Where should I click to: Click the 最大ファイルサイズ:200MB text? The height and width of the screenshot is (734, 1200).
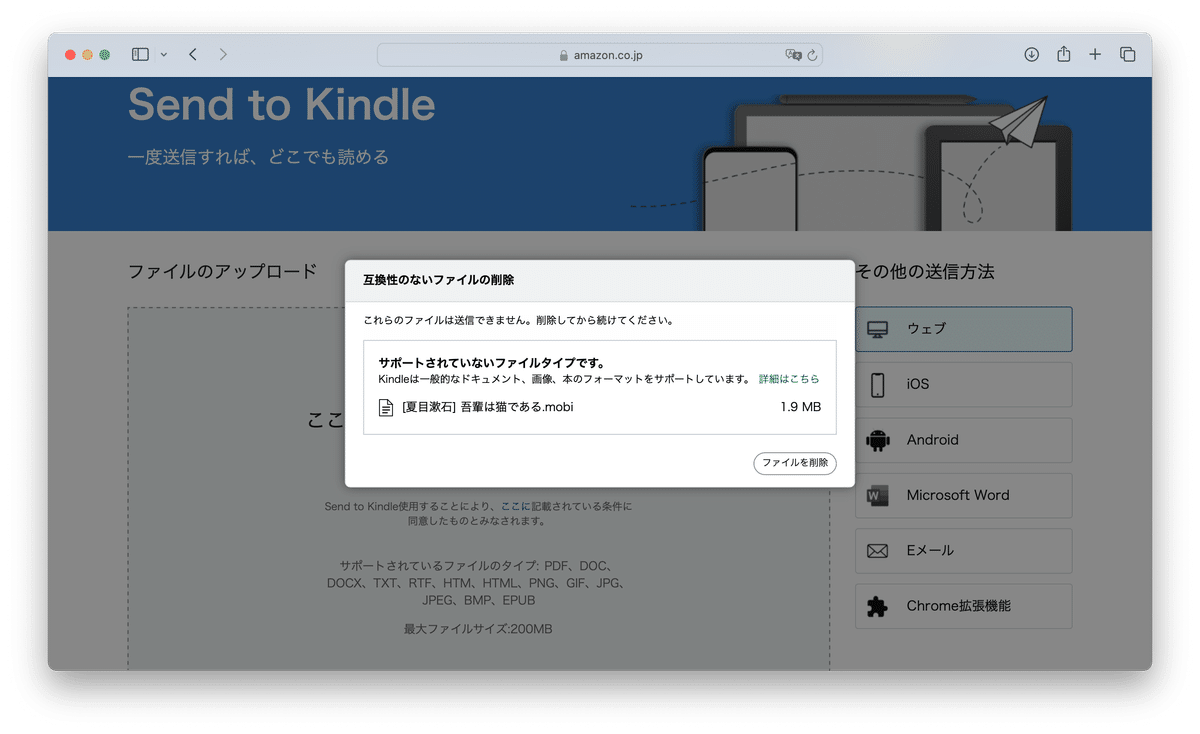478,629
